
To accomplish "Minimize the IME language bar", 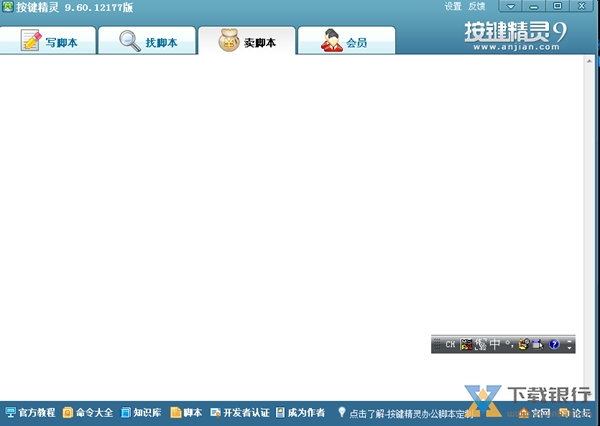I will (x=569, y=340).
